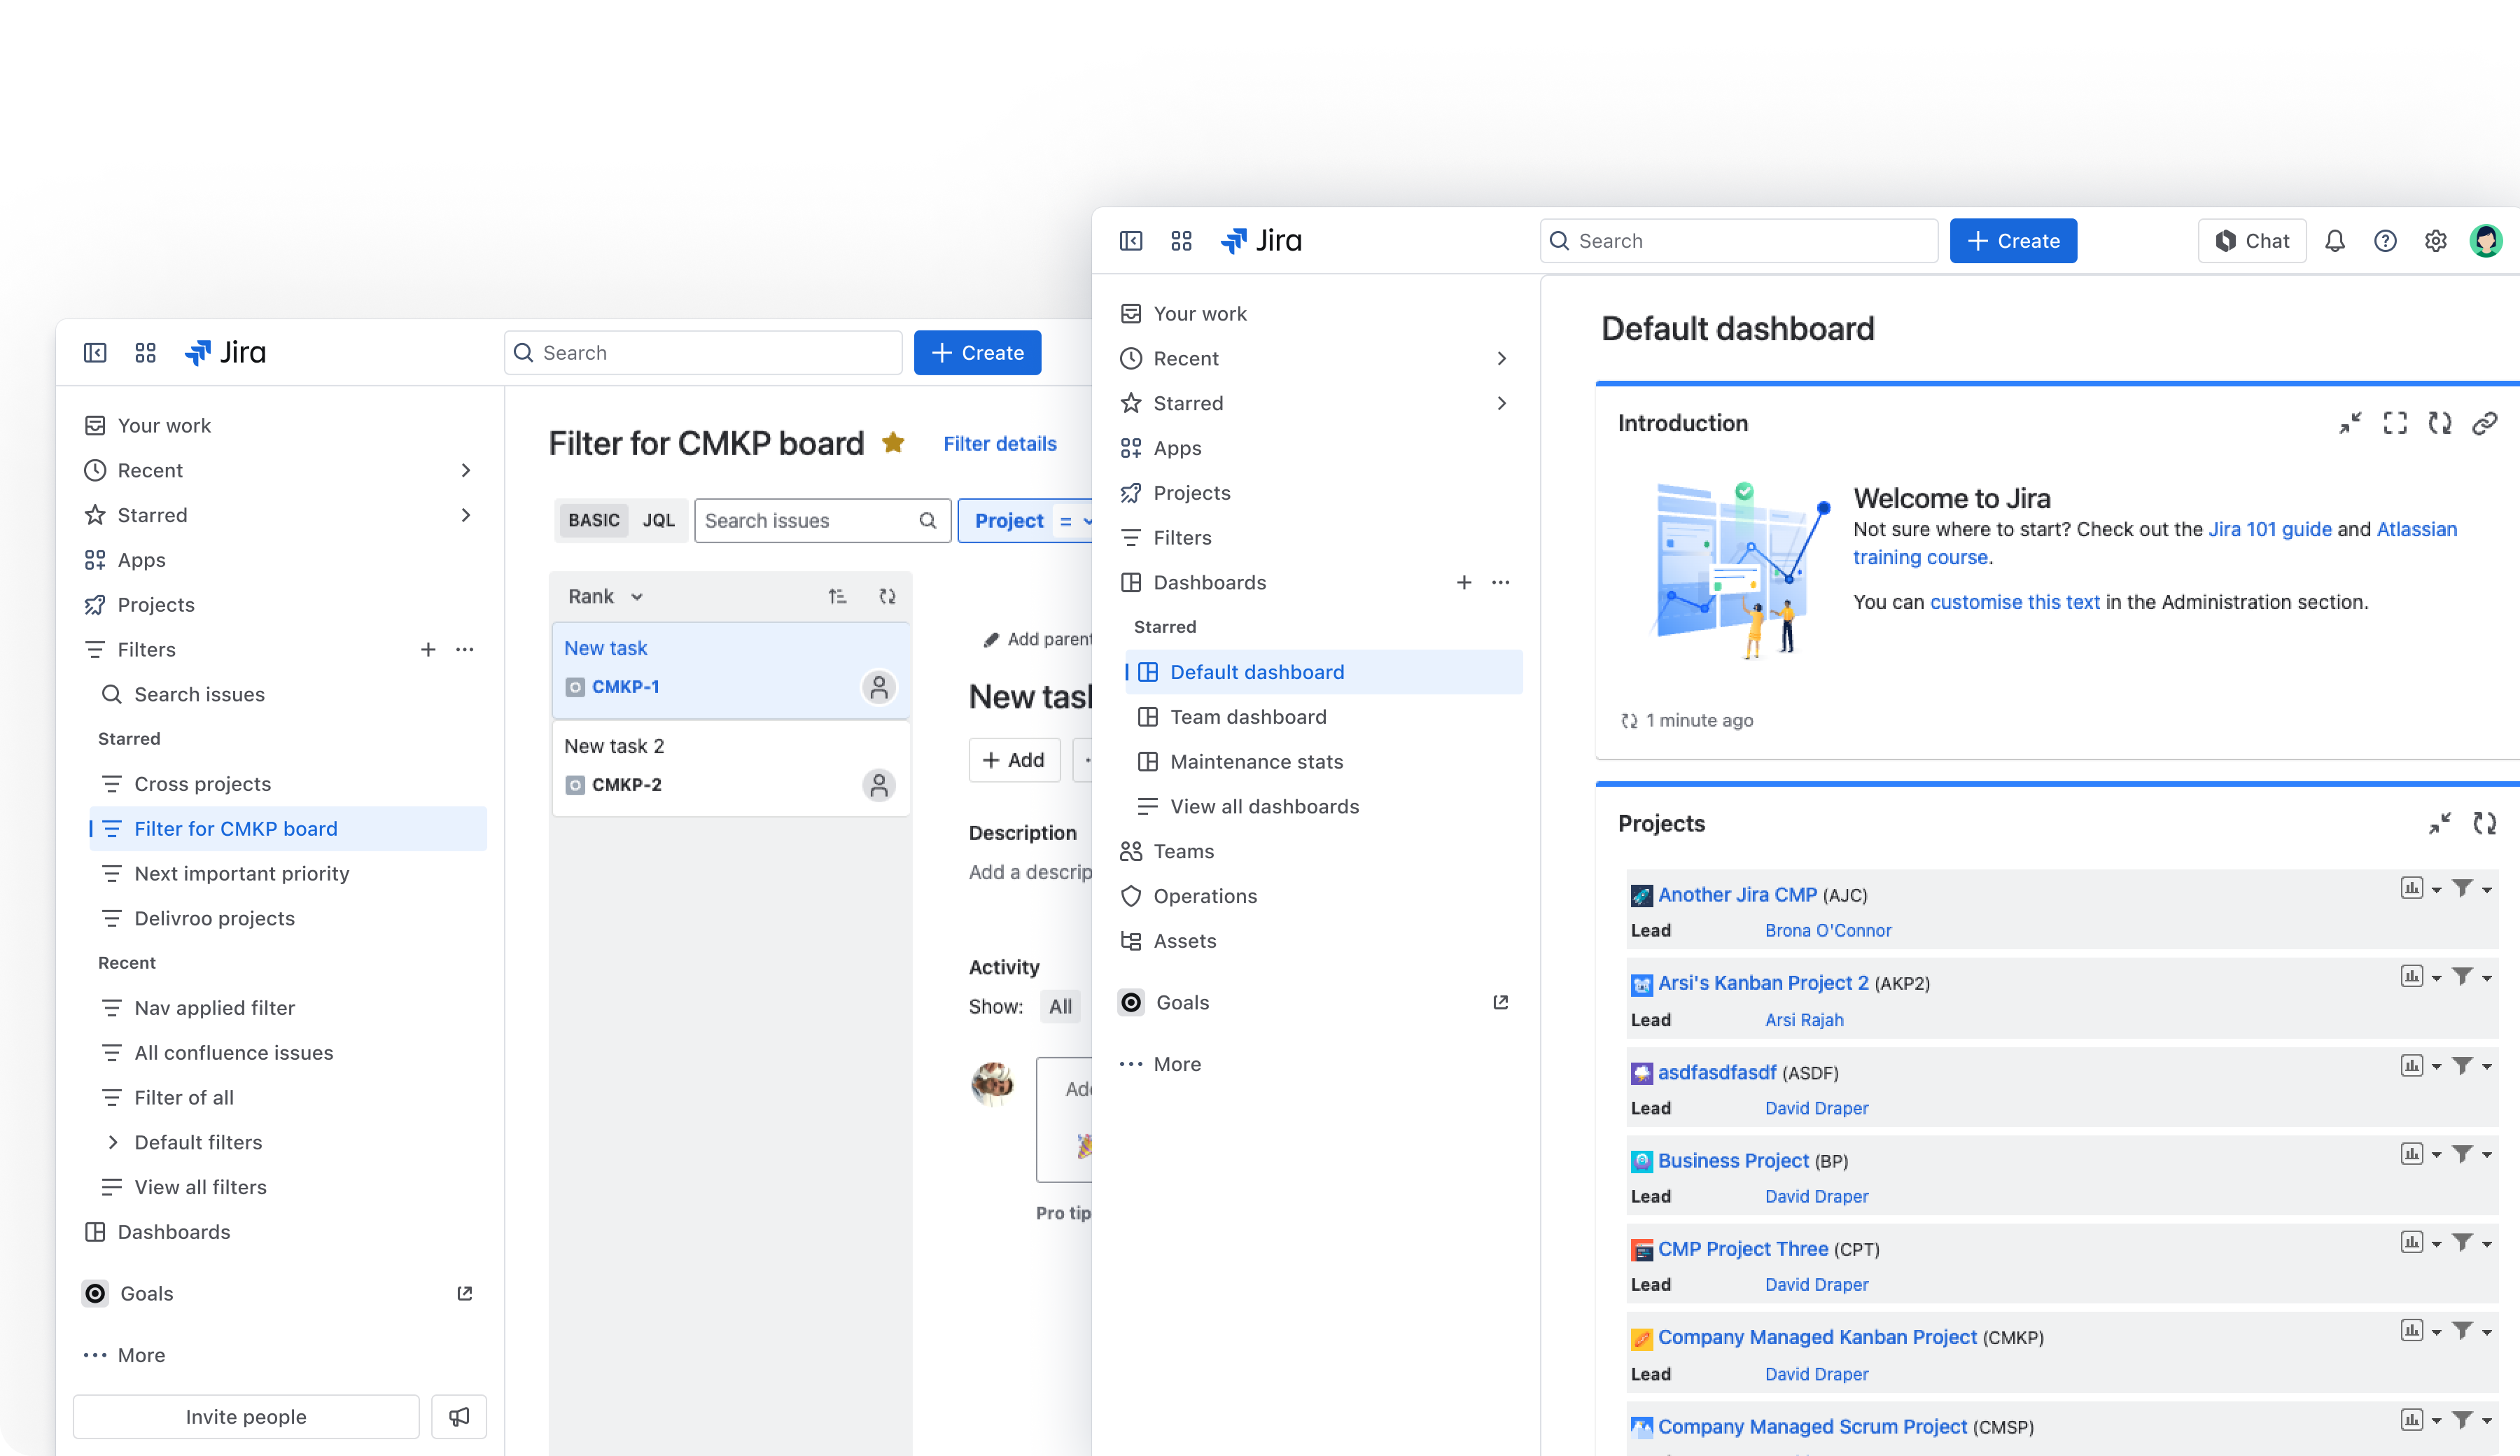Open the Jira 101 guide link
This screenshot has height=1456, width=2520.
pyautogui.click(x=2269, y=529)
